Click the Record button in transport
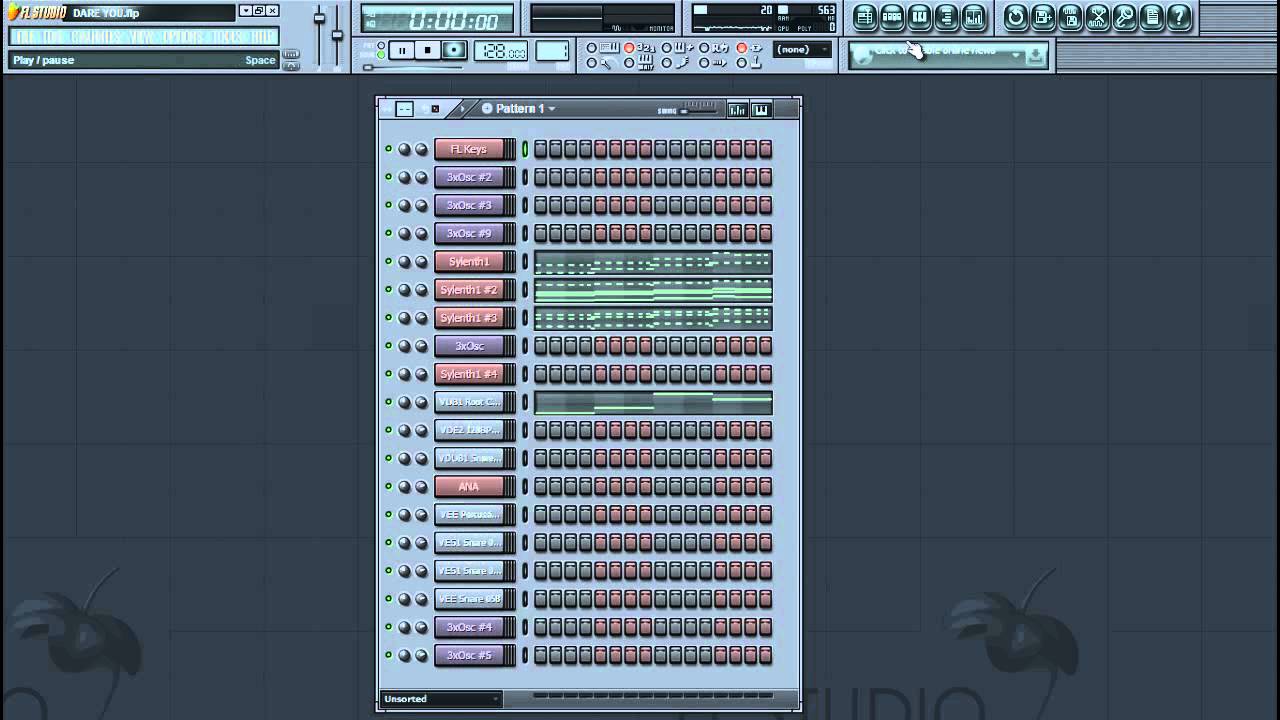This screenshot has height=720, width=1280. [x=454, y=50]
